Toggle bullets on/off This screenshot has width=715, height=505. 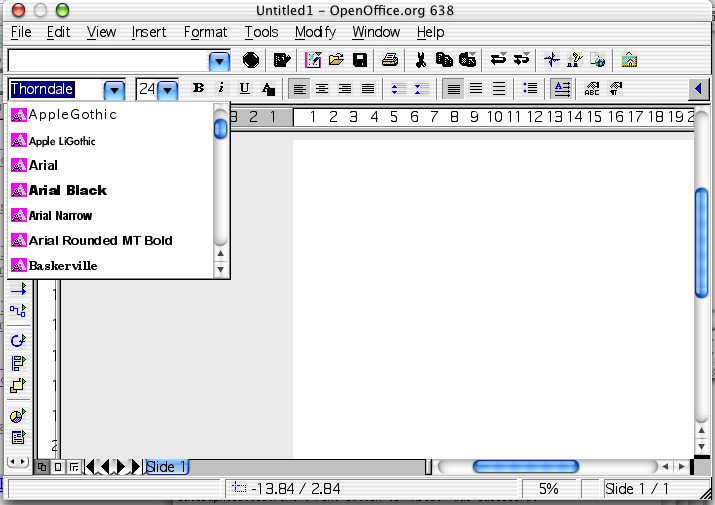click(x=530, y=89)
